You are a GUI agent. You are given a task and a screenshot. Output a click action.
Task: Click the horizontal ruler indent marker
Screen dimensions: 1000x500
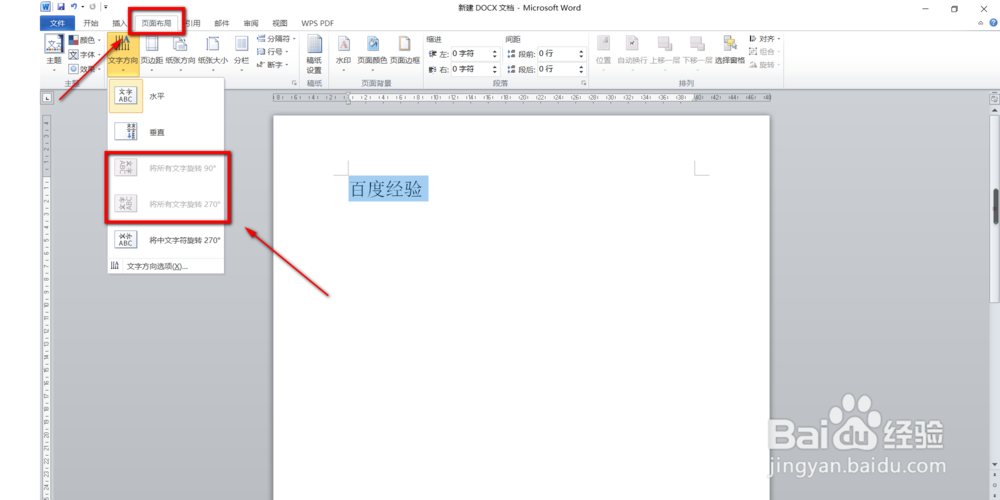tap(348, 98)
